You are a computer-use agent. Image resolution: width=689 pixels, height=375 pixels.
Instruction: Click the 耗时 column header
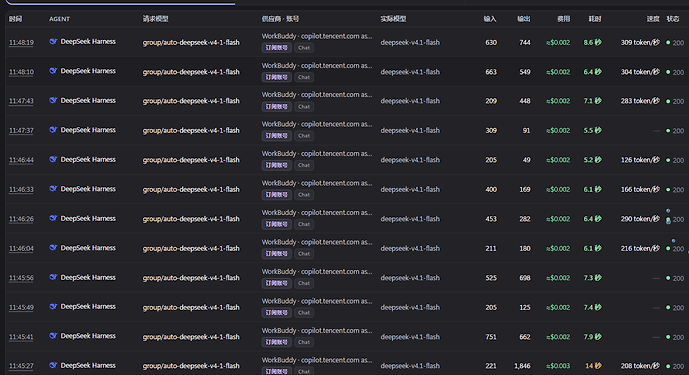coord(595,19)
